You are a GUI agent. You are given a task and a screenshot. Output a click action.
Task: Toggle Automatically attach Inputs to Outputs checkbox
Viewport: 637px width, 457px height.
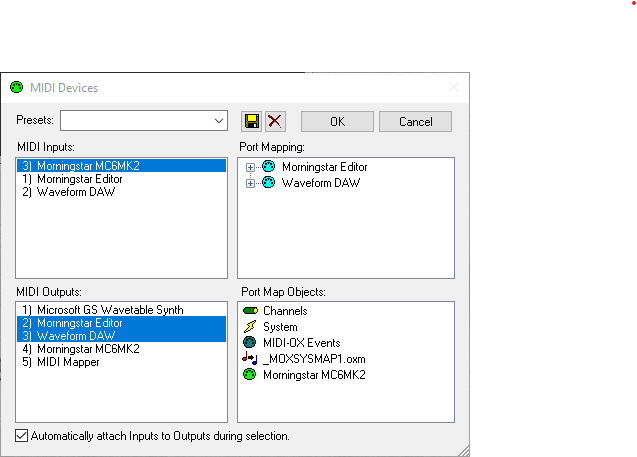(22, 436)
